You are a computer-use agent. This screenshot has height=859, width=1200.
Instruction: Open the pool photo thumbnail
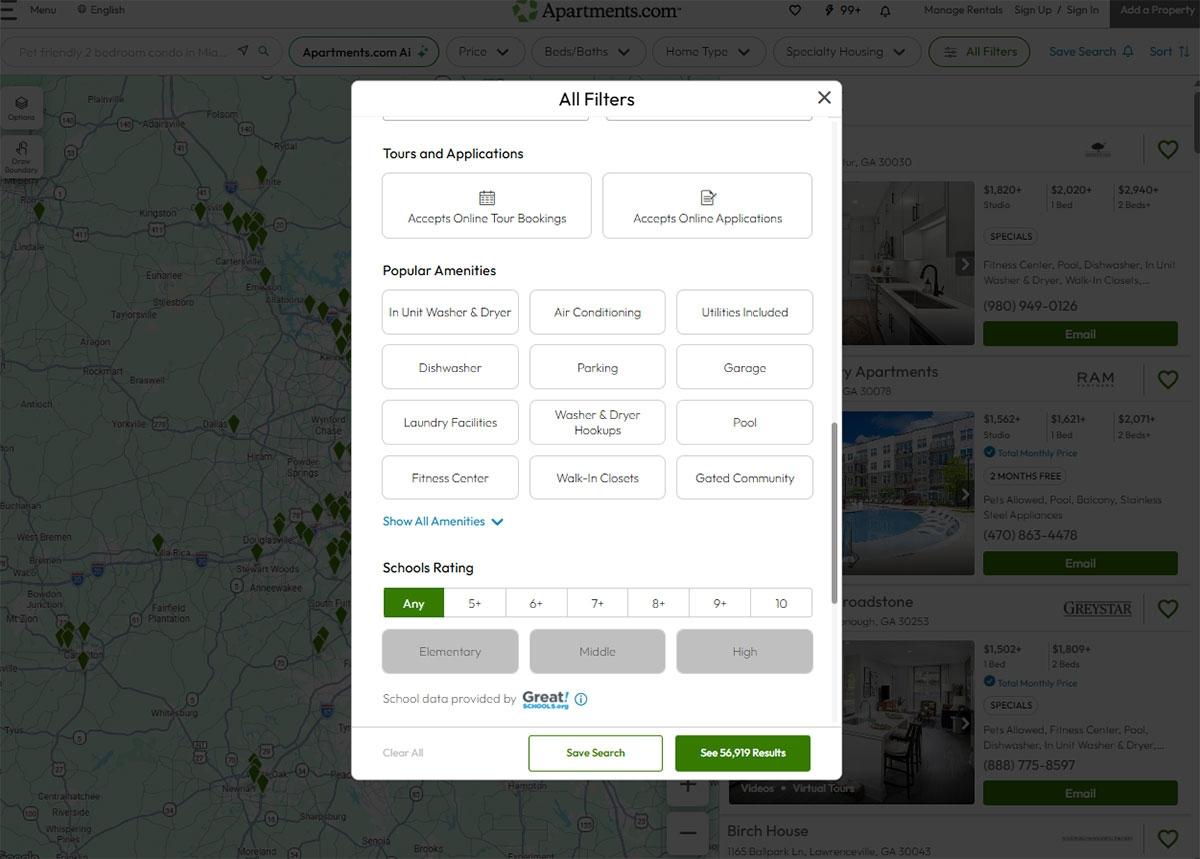[909, 493]
